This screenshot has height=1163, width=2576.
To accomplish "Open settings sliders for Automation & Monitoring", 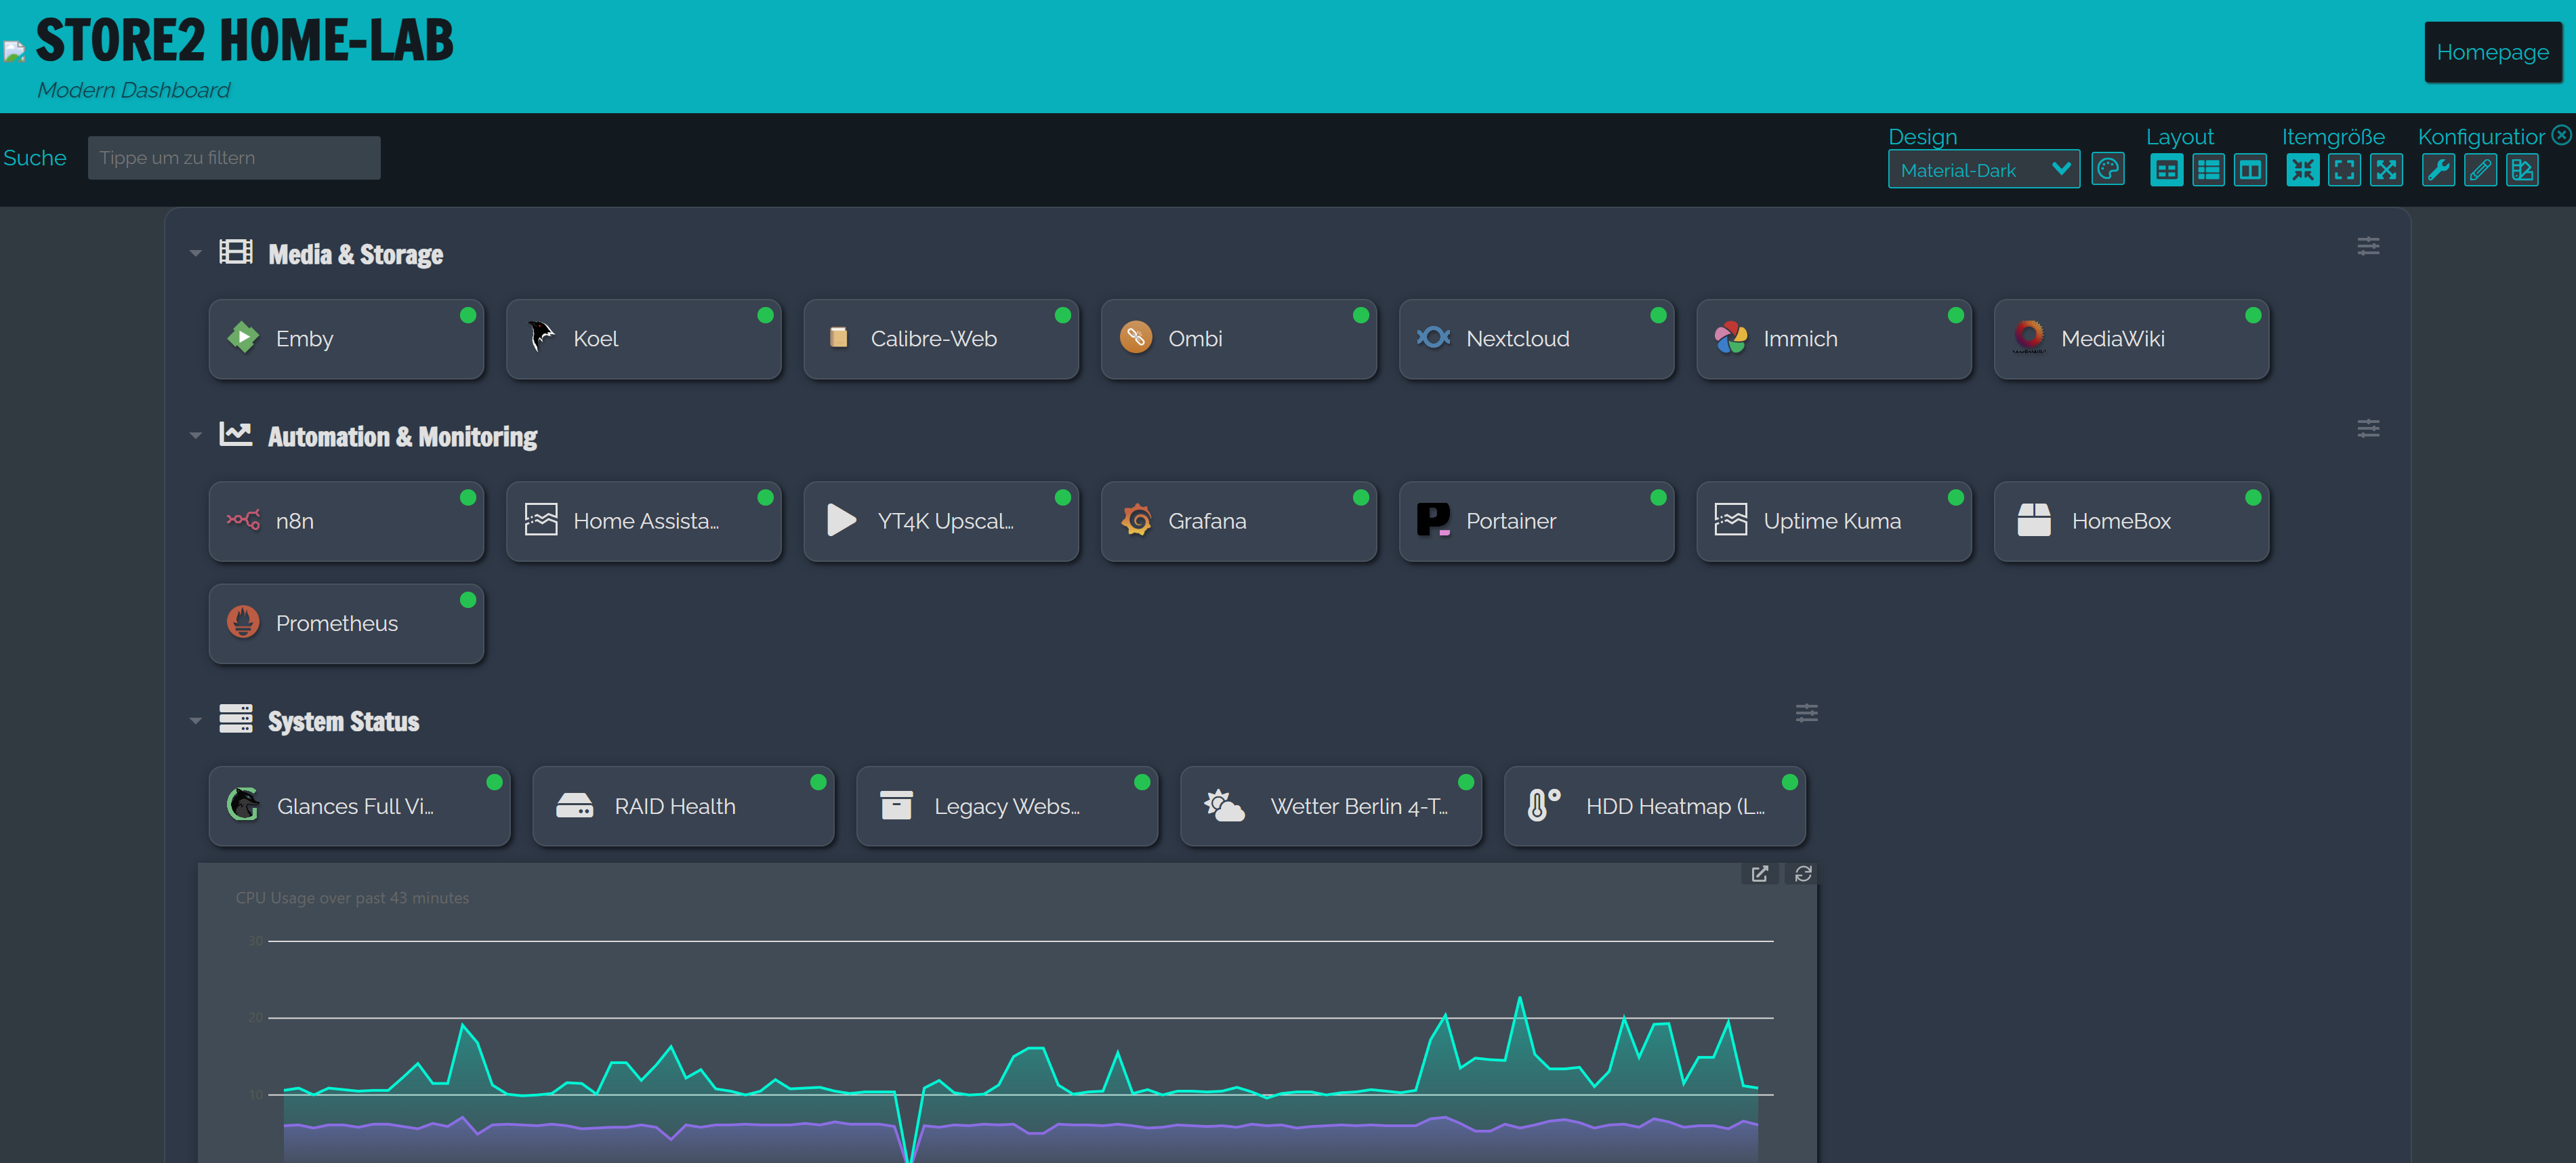I will [2368, 428].
